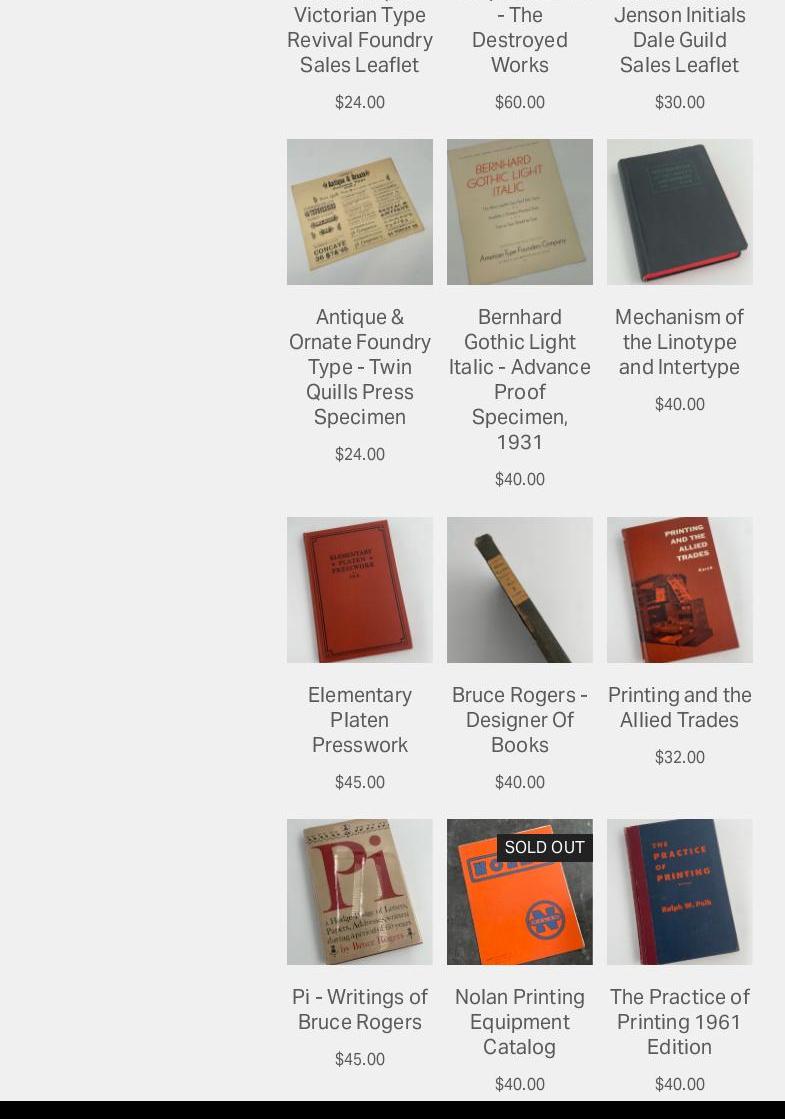The height and width of the screenshot is (1119, 785).
Task: Open The Practice of Printing cover image
Action: (x=679, y=892)
